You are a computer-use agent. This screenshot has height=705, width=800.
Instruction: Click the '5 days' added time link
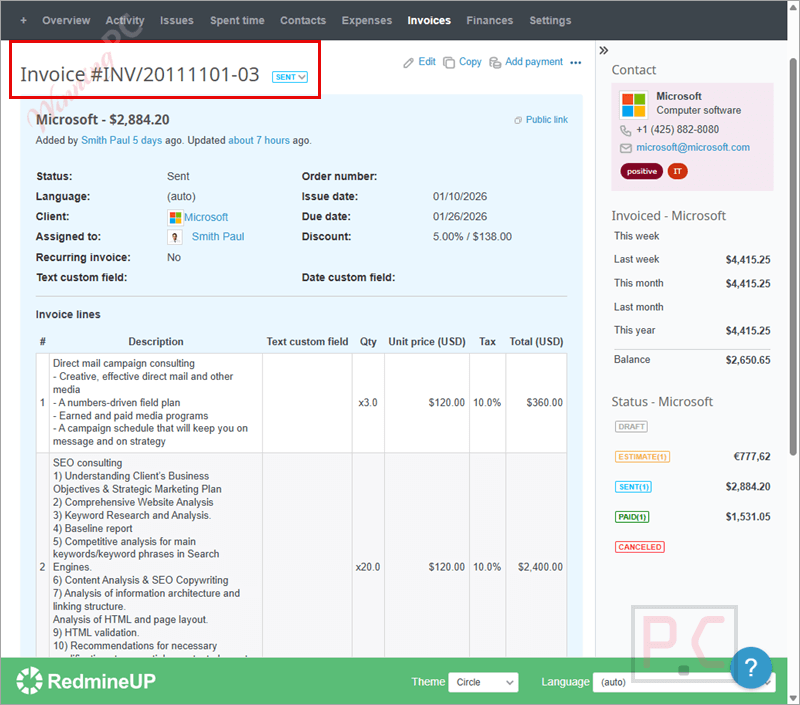(147, 140)
